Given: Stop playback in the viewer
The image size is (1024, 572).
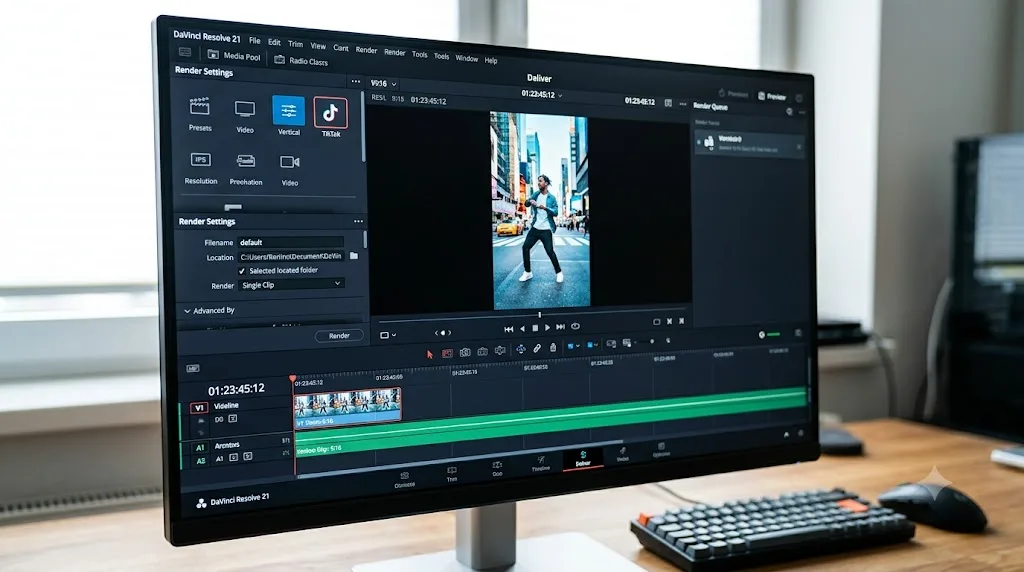Looking at the screenshot, I should point(535,328).
